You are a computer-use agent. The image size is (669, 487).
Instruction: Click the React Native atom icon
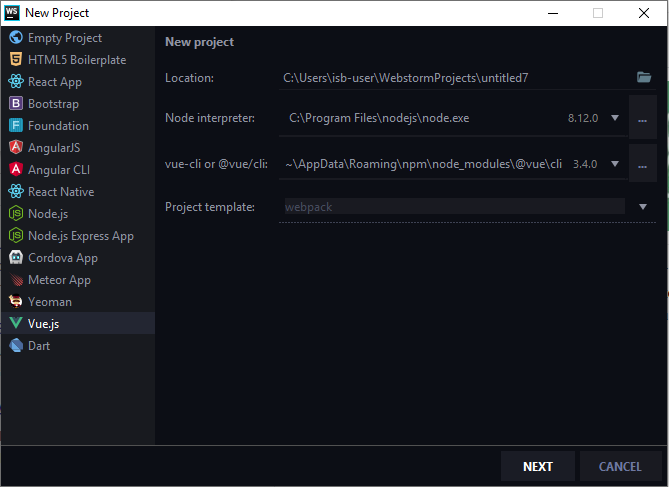pyautogui.click(x=16, y=191)
